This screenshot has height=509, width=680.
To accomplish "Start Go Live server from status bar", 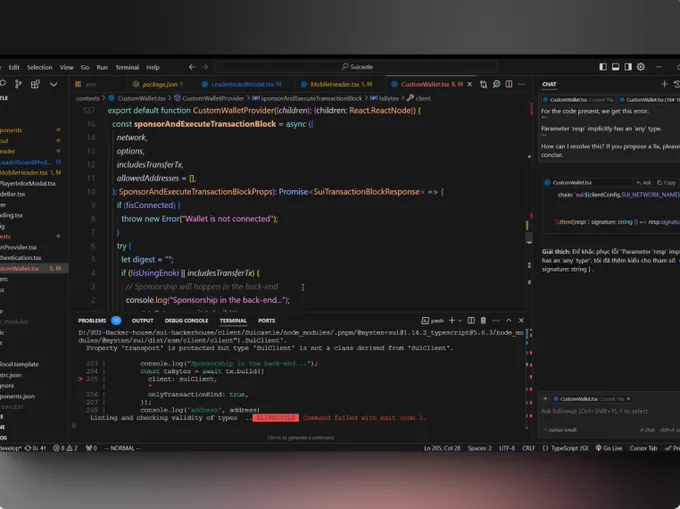I will tap(609, 448).
